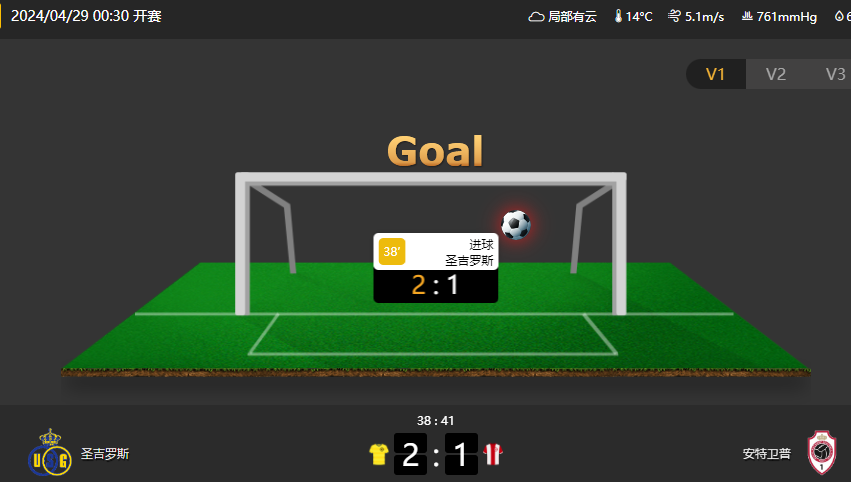This screenshot has height=482, width=851.
Task: Click the 38 : 41 match clock
Action: 435,421
